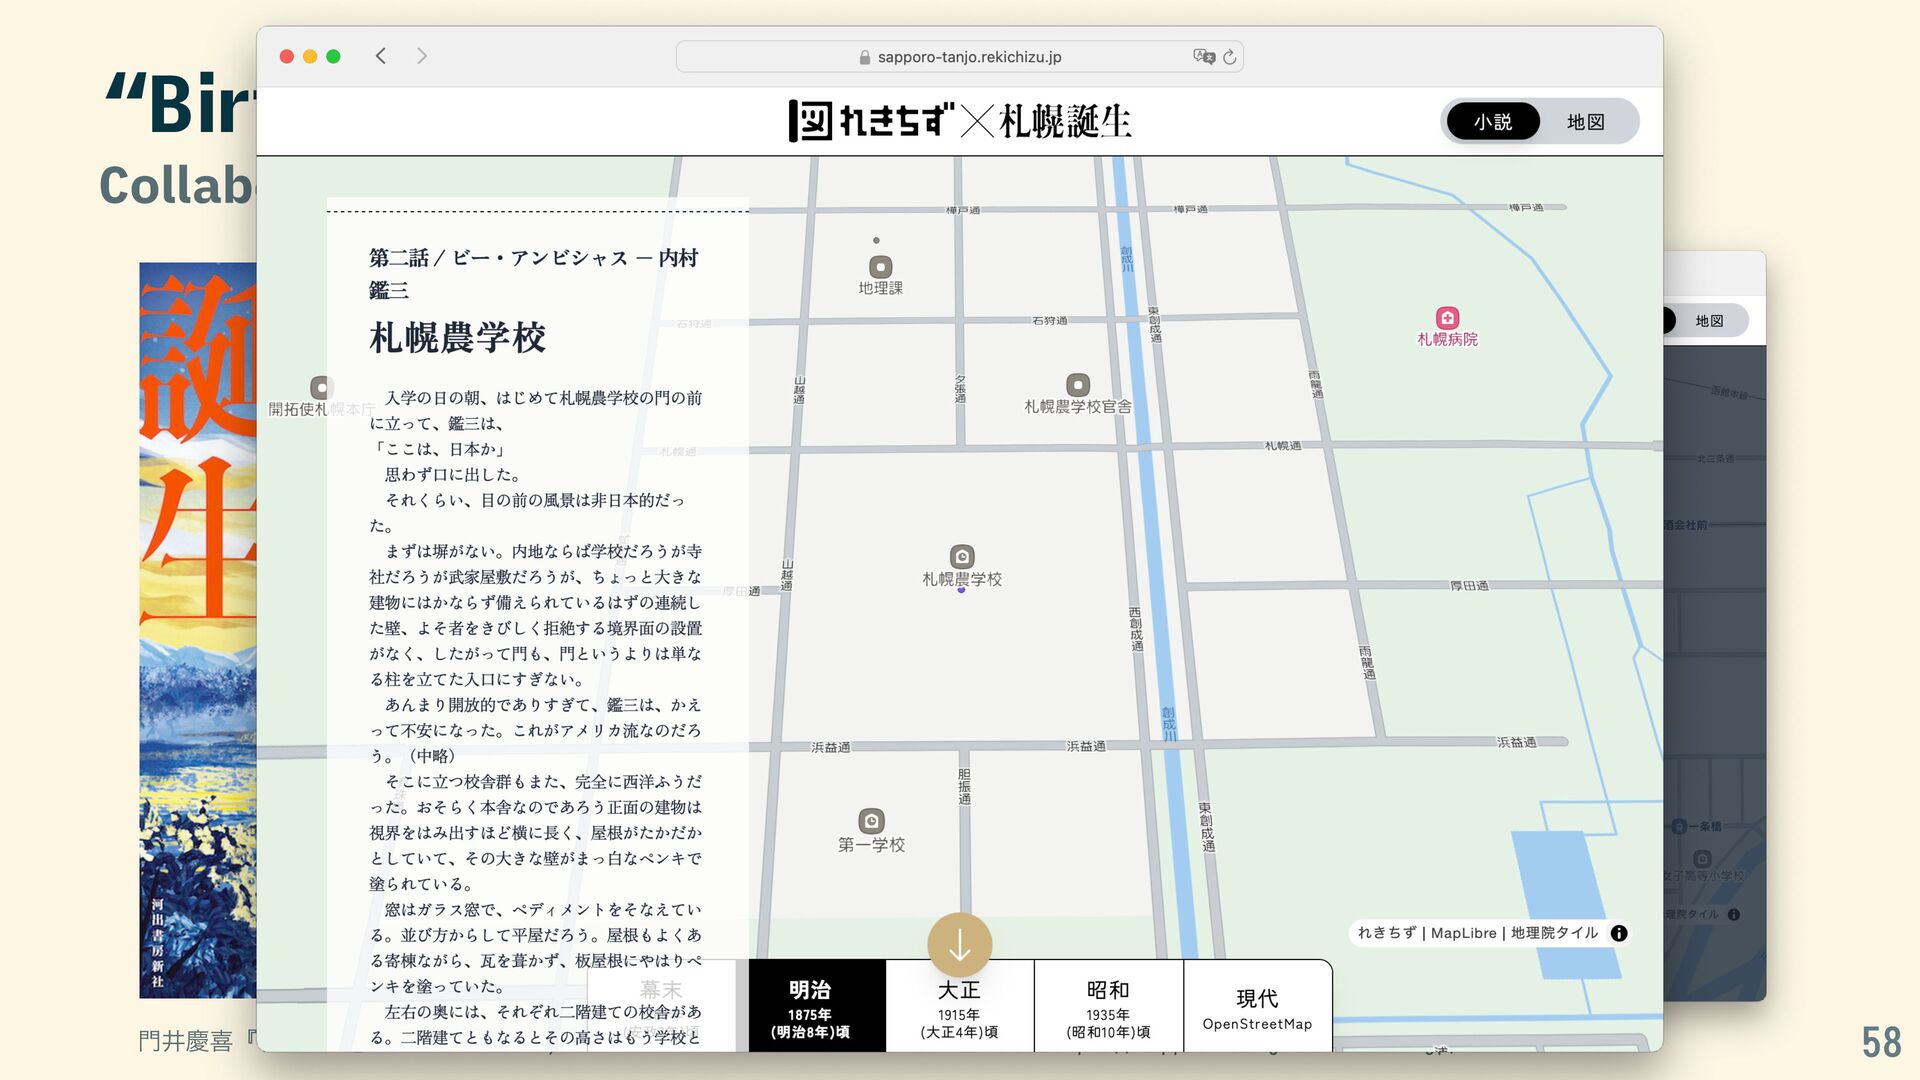Click the 第一学校 marker icon
This screenshot has height=1080, width=1920.
tap(871, 821)
